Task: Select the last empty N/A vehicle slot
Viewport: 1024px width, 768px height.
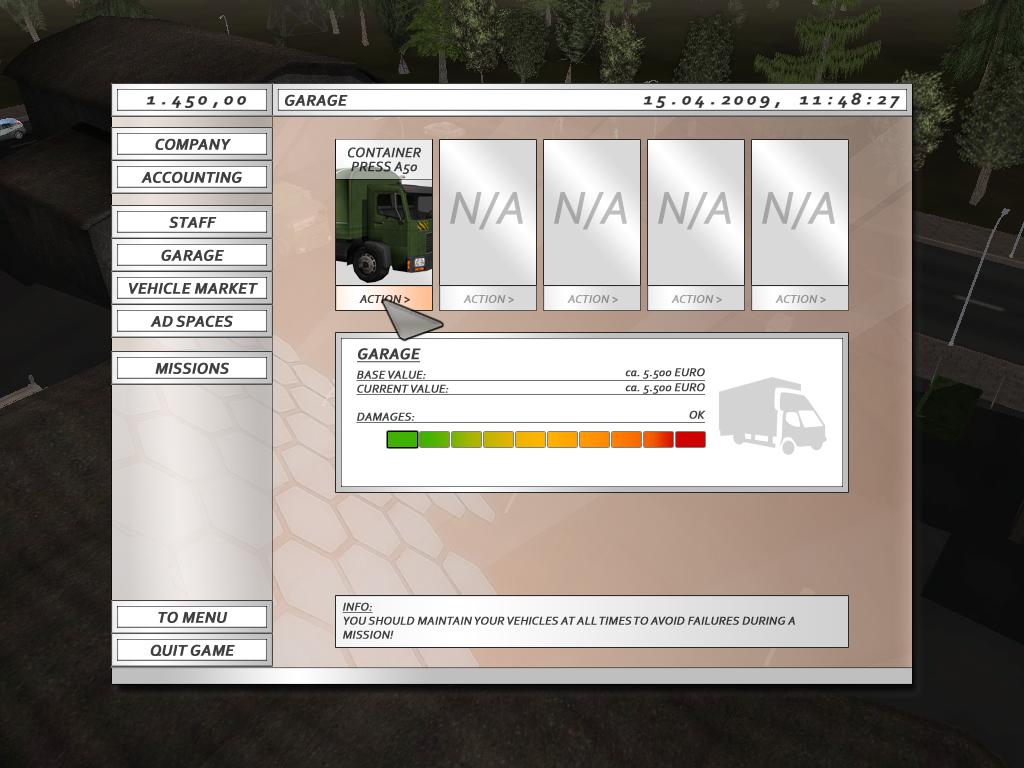Action: (x=800, y=212)
